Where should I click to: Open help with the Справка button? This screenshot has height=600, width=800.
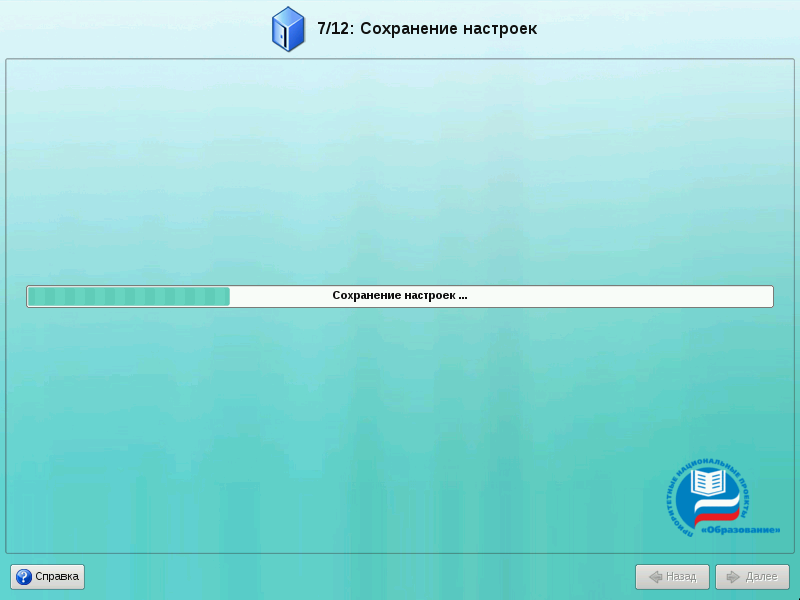[48, 577]
